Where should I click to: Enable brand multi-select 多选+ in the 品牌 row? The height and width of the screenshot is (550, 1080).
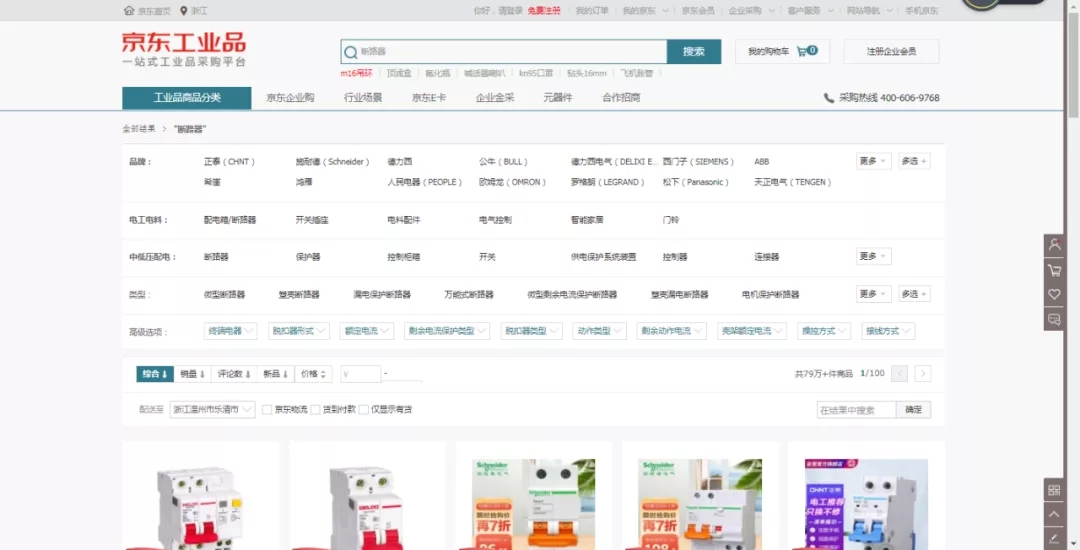click(914, 161)
